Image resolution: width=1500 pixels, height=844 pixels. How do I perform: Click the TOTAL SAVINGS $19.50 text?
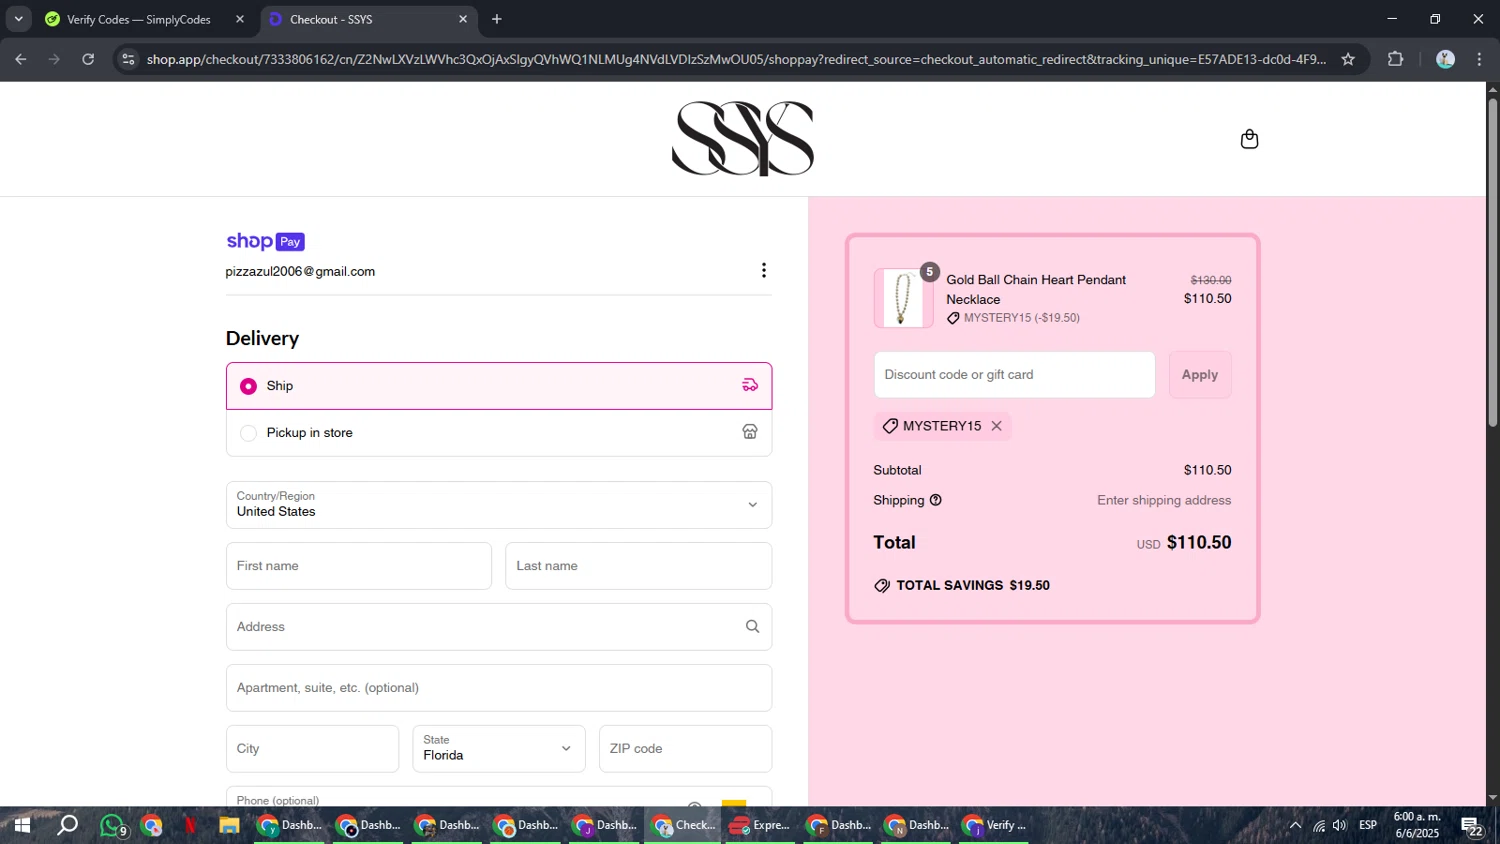973,586
